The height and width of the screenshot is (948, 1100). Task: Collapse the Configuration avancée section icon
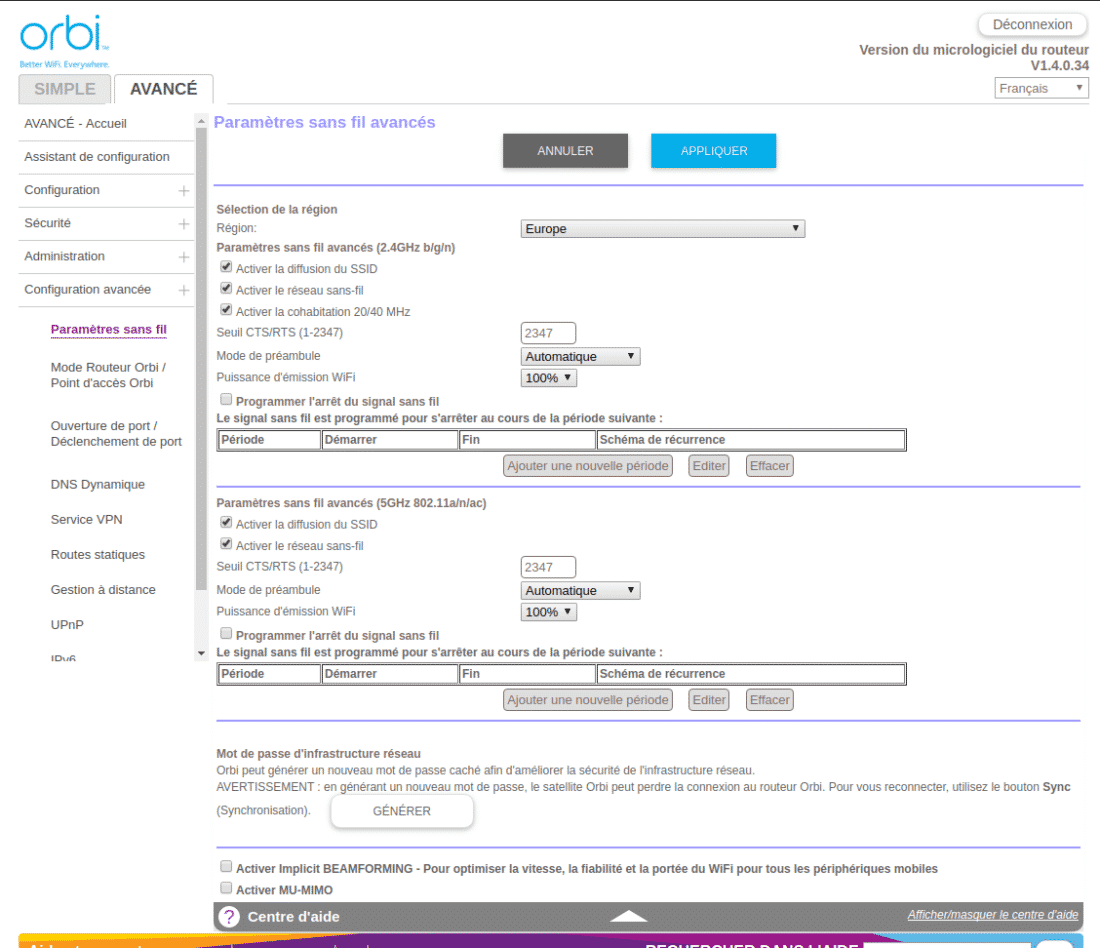pyautogui.click(x=184, y=290)
